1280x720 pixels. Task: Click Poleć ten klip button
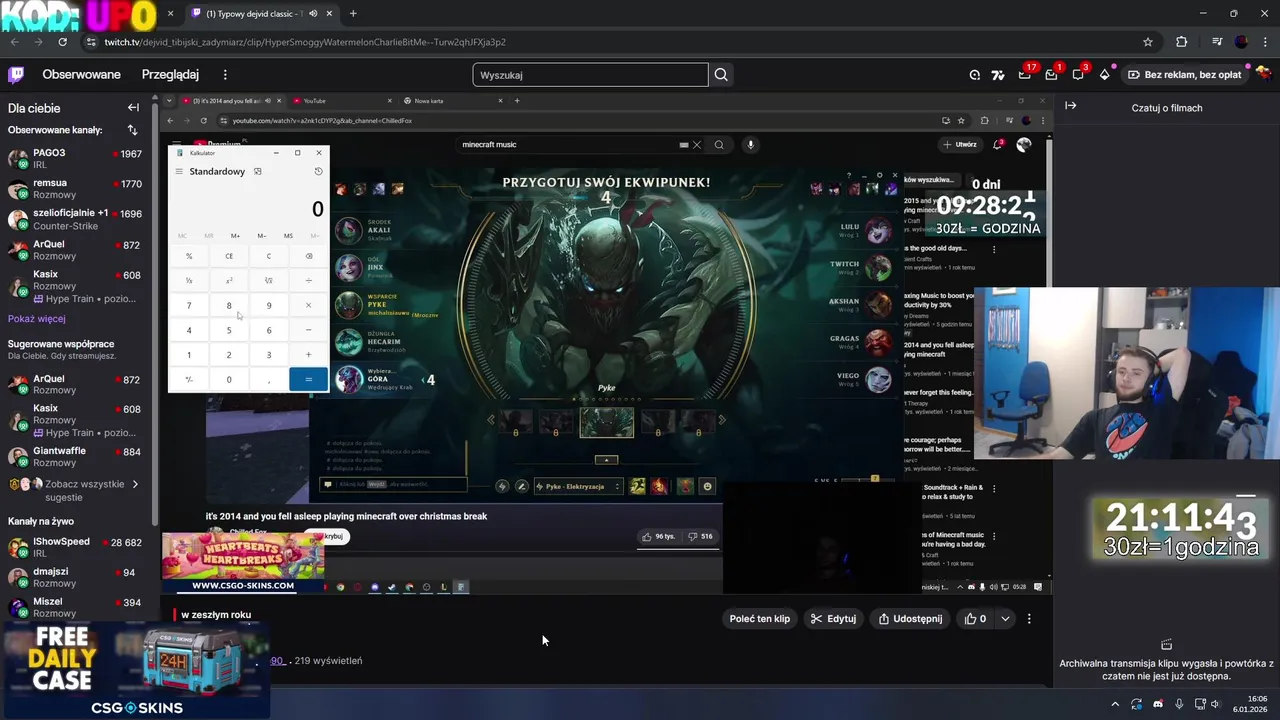[760, 619]
